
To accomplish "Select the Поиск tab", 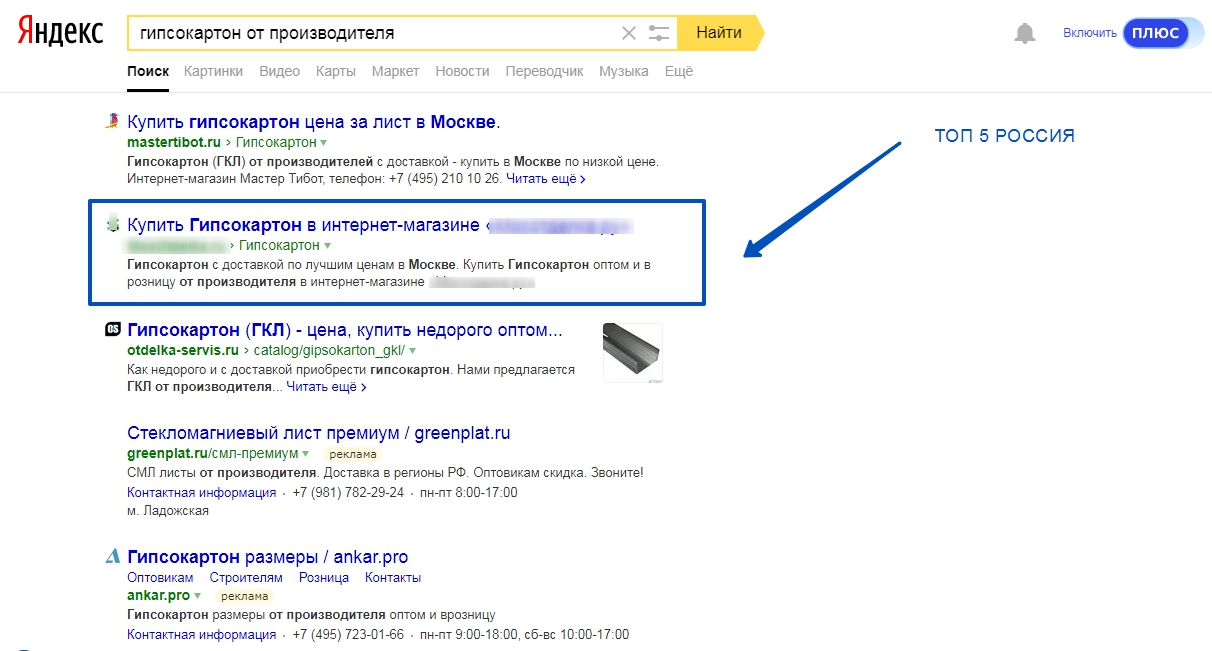I will click(148, 71).
